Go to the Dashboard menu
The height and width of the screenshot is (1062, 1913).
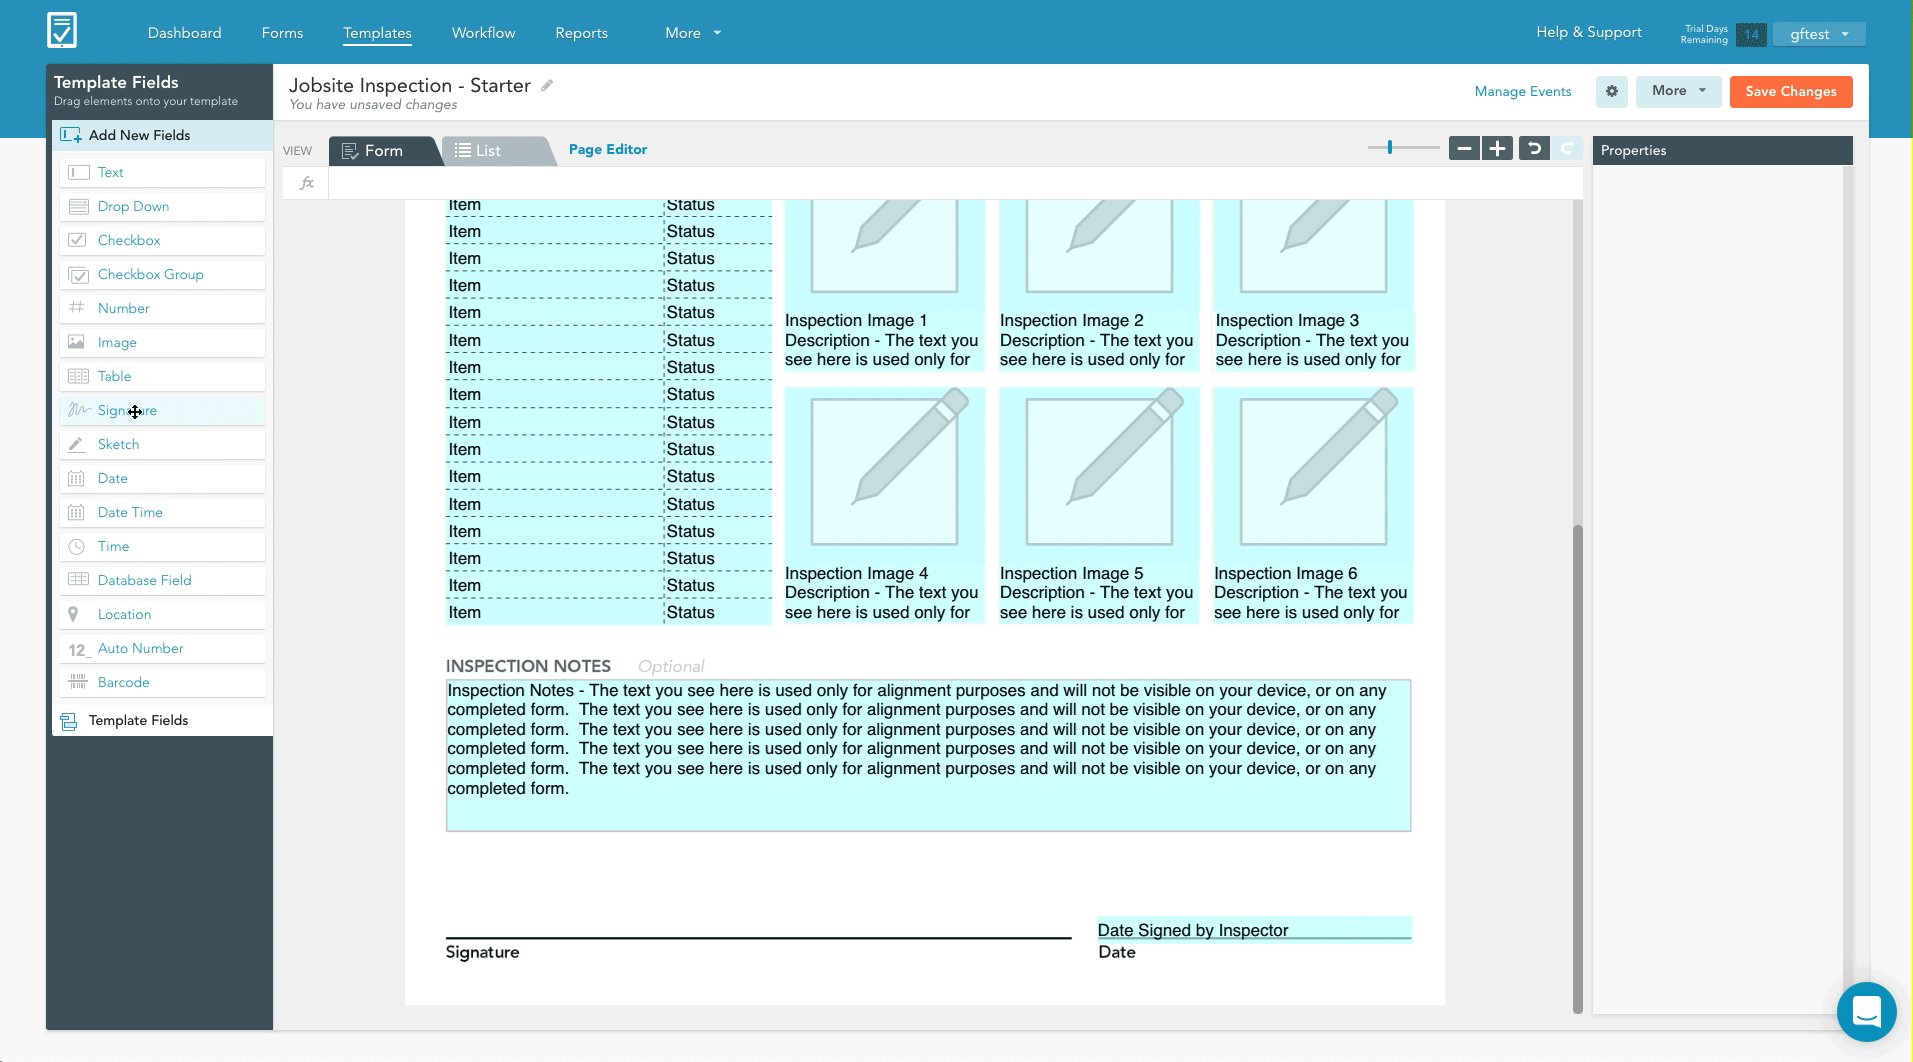point(185,33)
